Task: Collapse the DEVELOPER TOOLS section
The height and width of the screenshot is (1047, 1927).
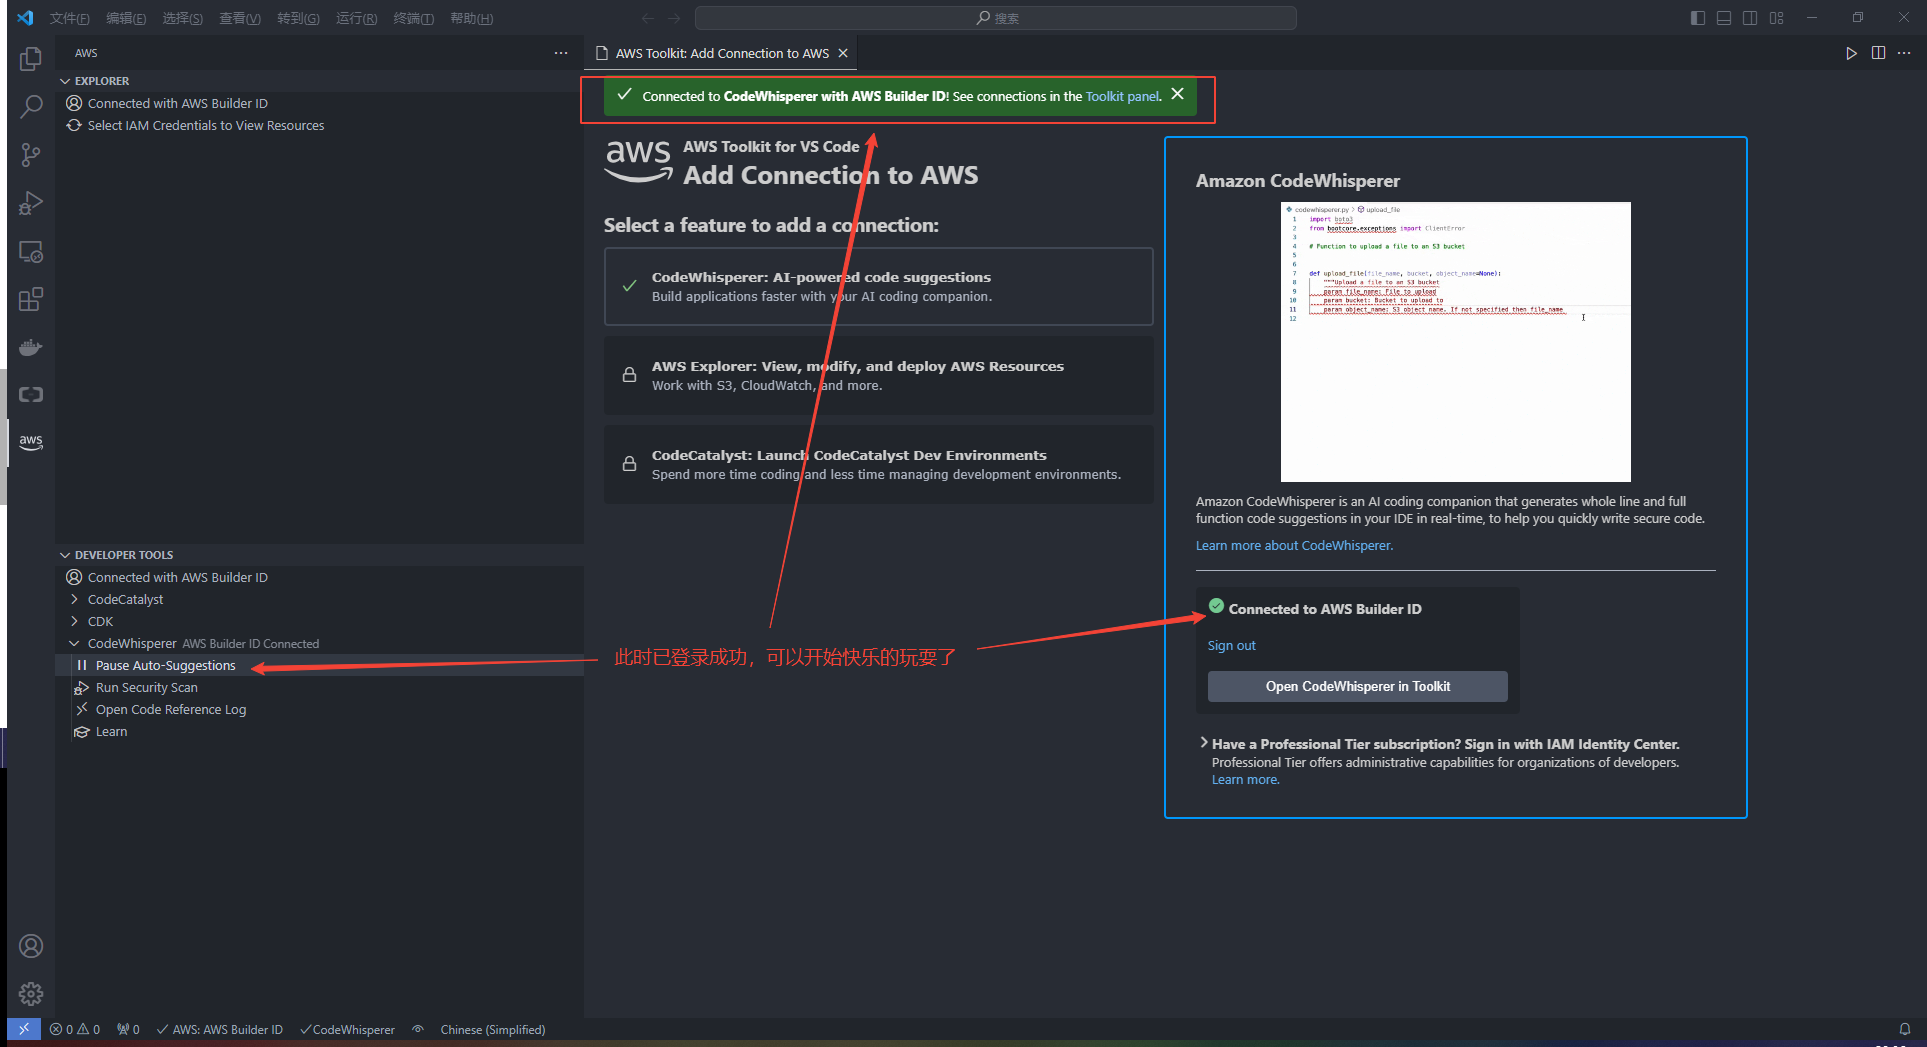Action: [66, 555]
